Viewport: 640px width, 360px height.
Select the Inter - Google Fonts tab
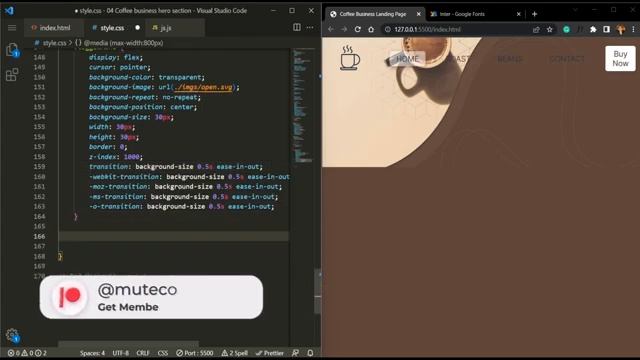[x=462, y=14]
